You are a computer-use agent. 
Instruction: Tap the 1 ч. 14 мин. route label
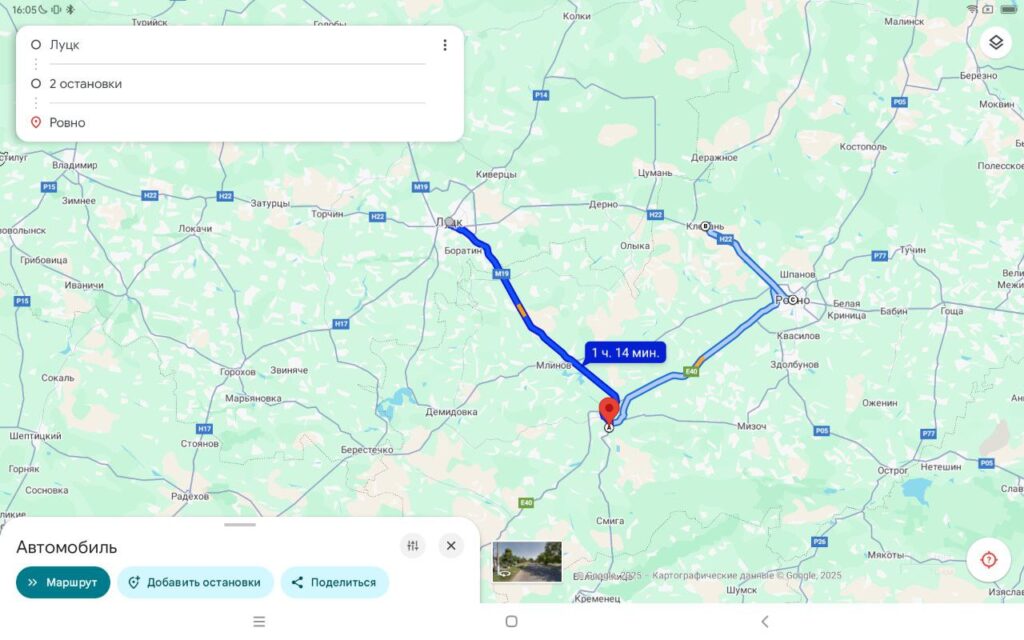coord(625,353)
